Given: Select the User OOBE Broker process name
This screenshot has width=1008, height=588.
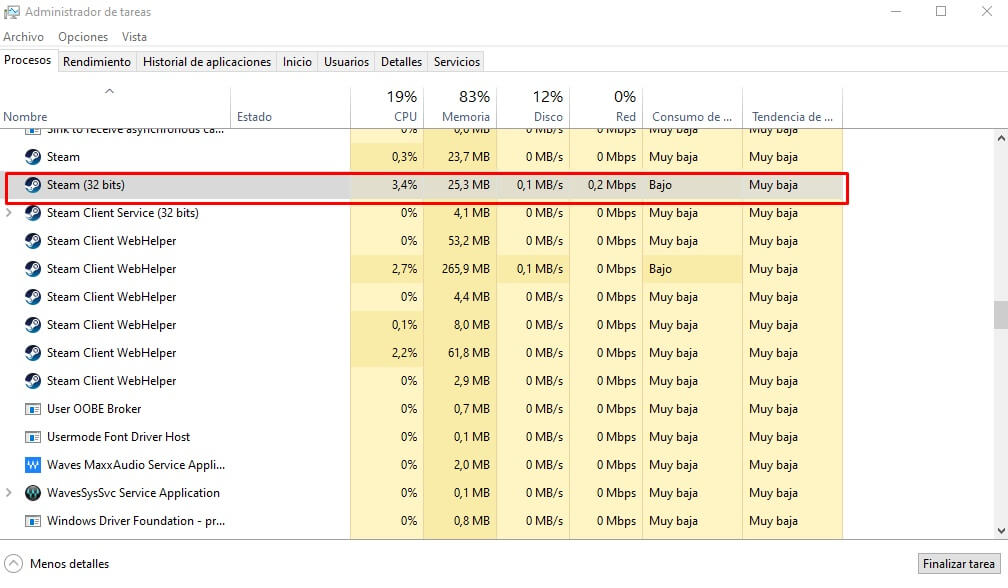Looking at the screenshot, I should pos(94,409).
